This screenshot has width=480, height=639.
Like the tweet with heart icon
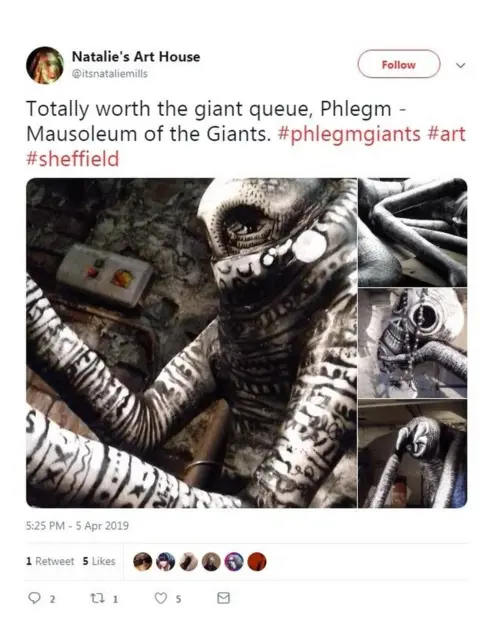coord(161,598)
